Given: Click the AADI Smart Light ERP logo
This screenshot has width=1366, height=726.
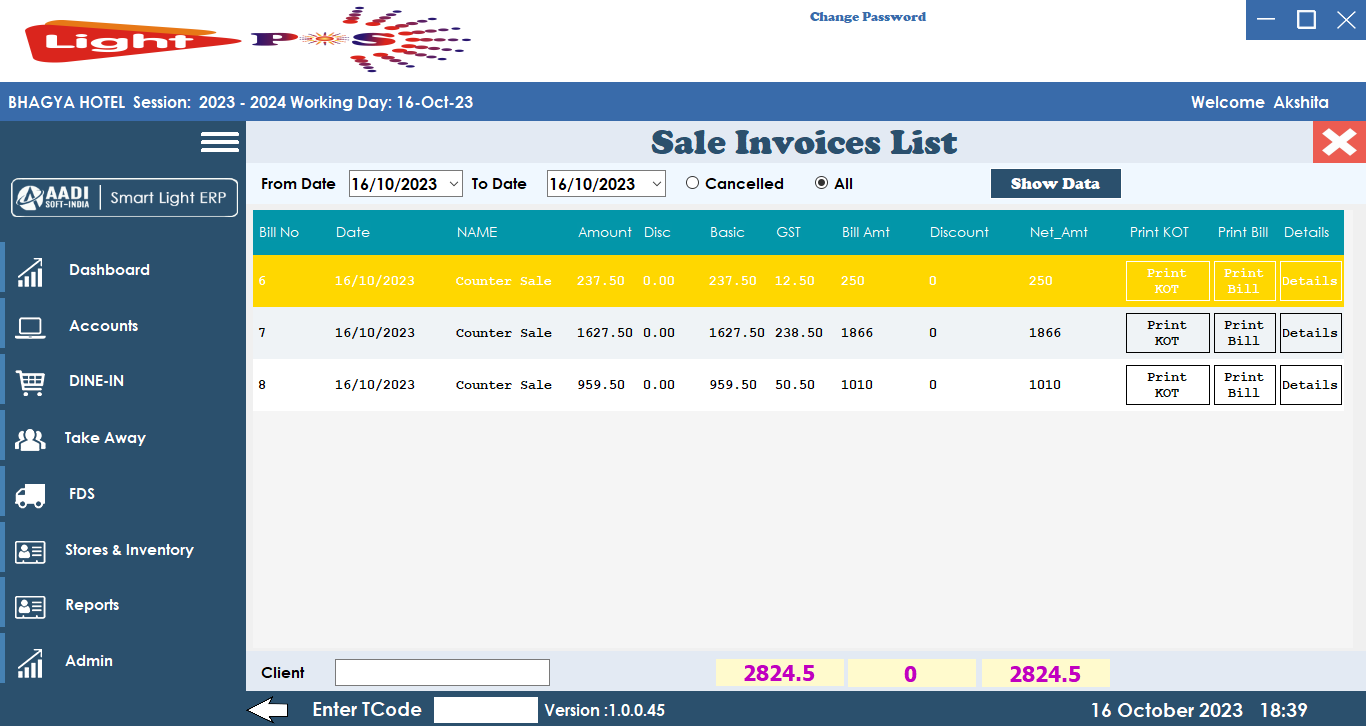Looking at the screenshot, I should pyautogui.click(x=125, y=197).
